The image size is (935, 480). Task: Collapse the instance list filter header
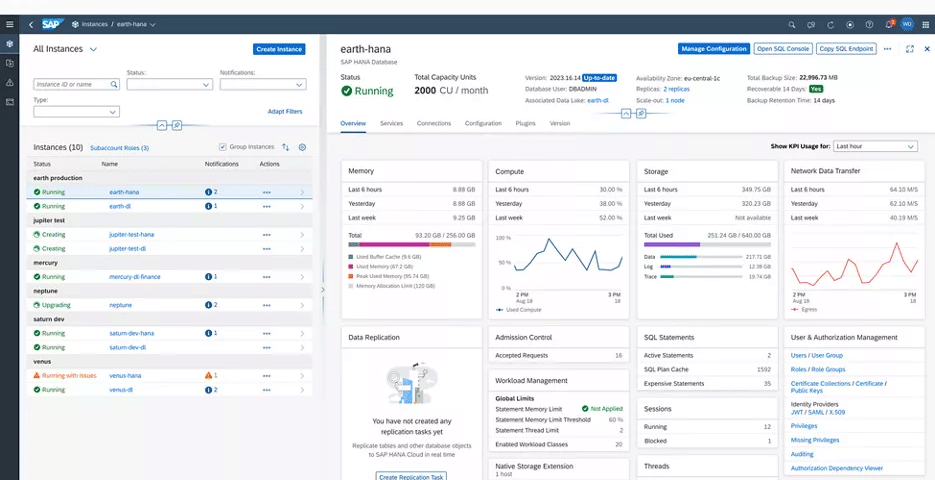[162, 125]
